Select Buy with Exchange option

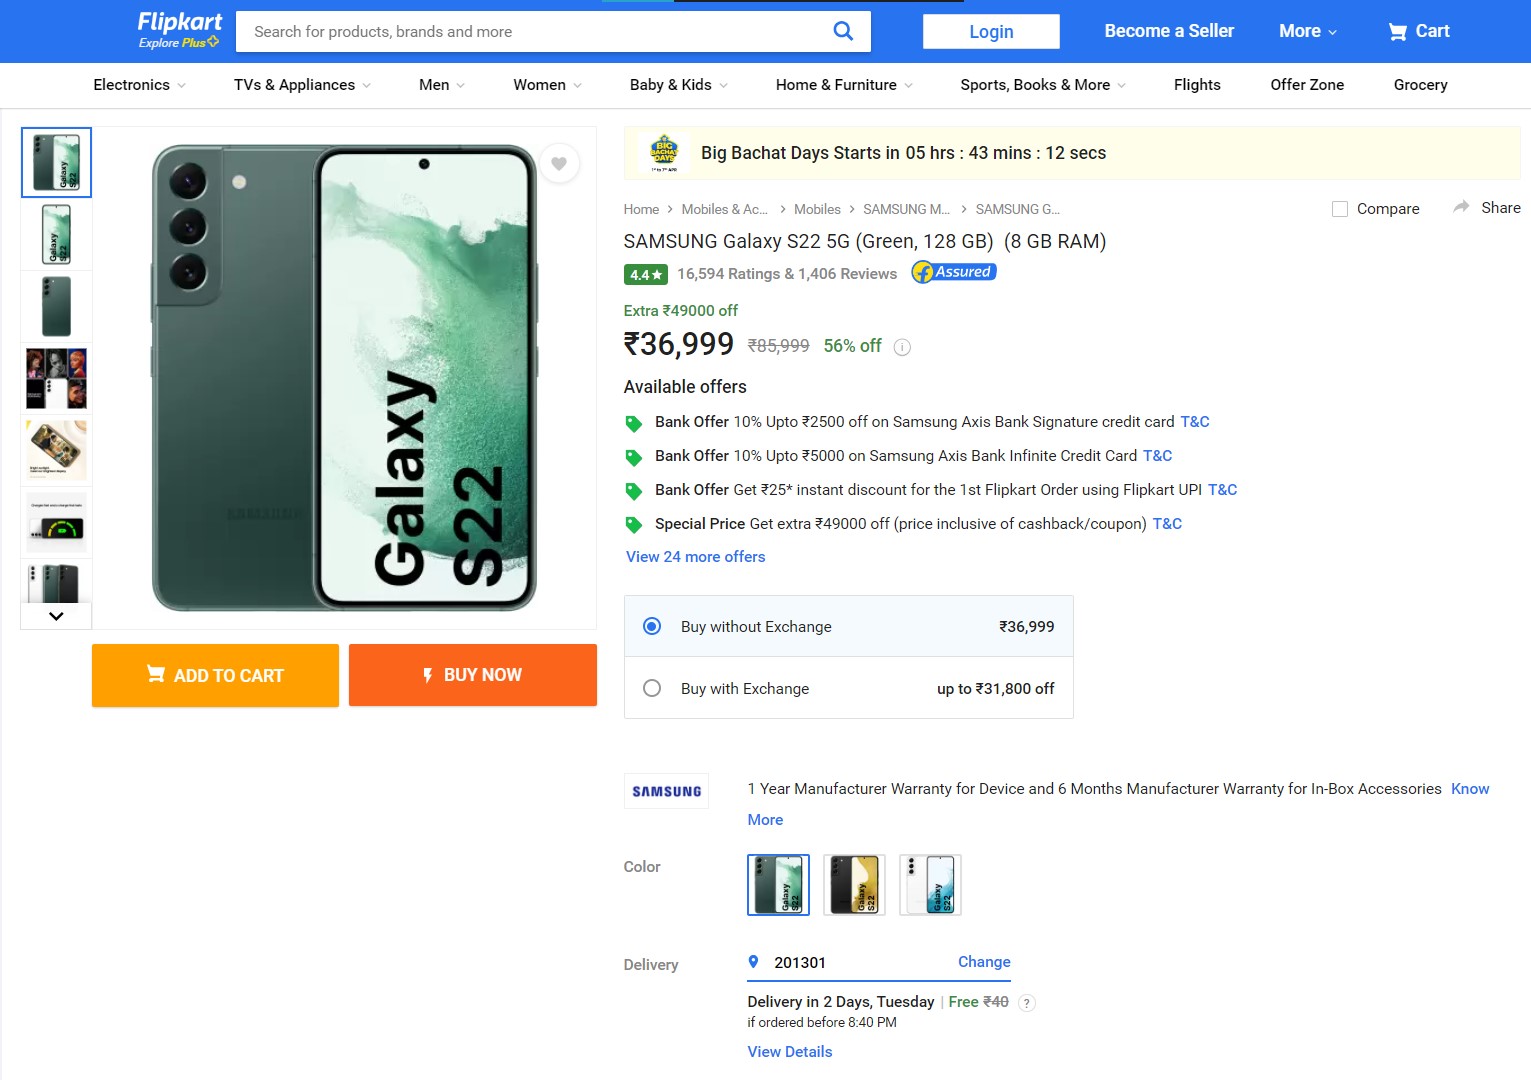tap(652, 688)
